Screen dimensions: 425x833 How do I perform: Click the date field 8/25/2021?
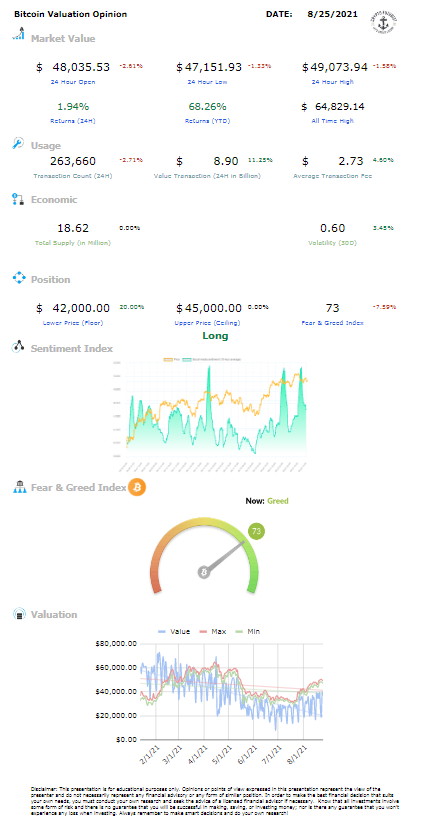(333, 14)
